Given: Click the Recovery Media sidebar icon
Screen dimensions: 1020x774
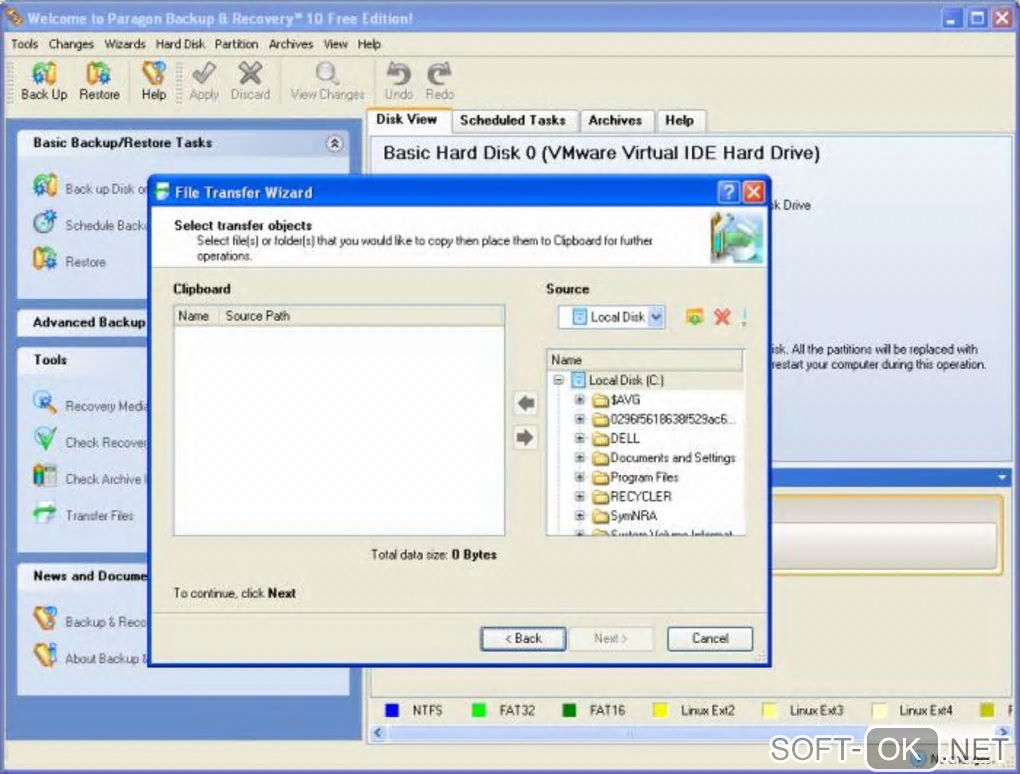Looking at the screenshot, I should pyautogui.click(x=45, y=403).
